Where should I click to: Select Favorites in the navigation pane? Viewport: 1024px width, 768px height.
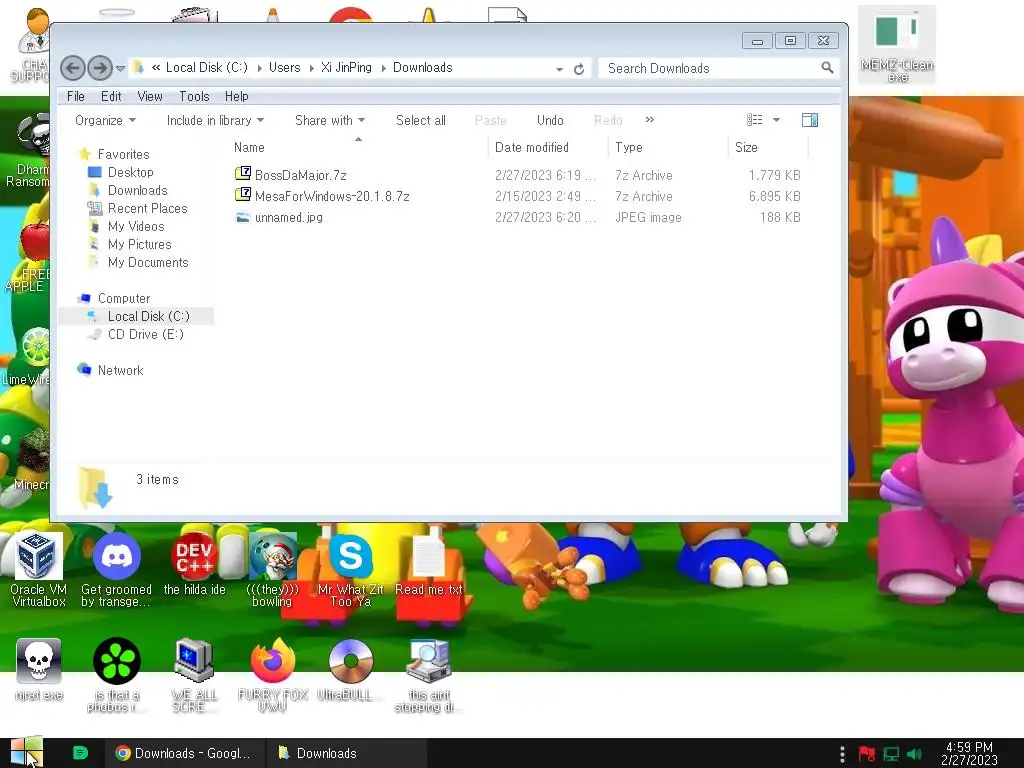pos(123,154)
